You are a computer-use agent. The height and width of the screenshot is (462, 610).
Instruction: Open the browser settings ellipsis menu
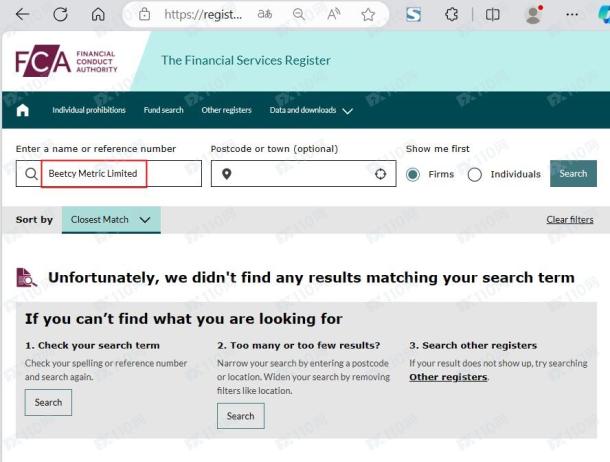[x=572, y=15]
